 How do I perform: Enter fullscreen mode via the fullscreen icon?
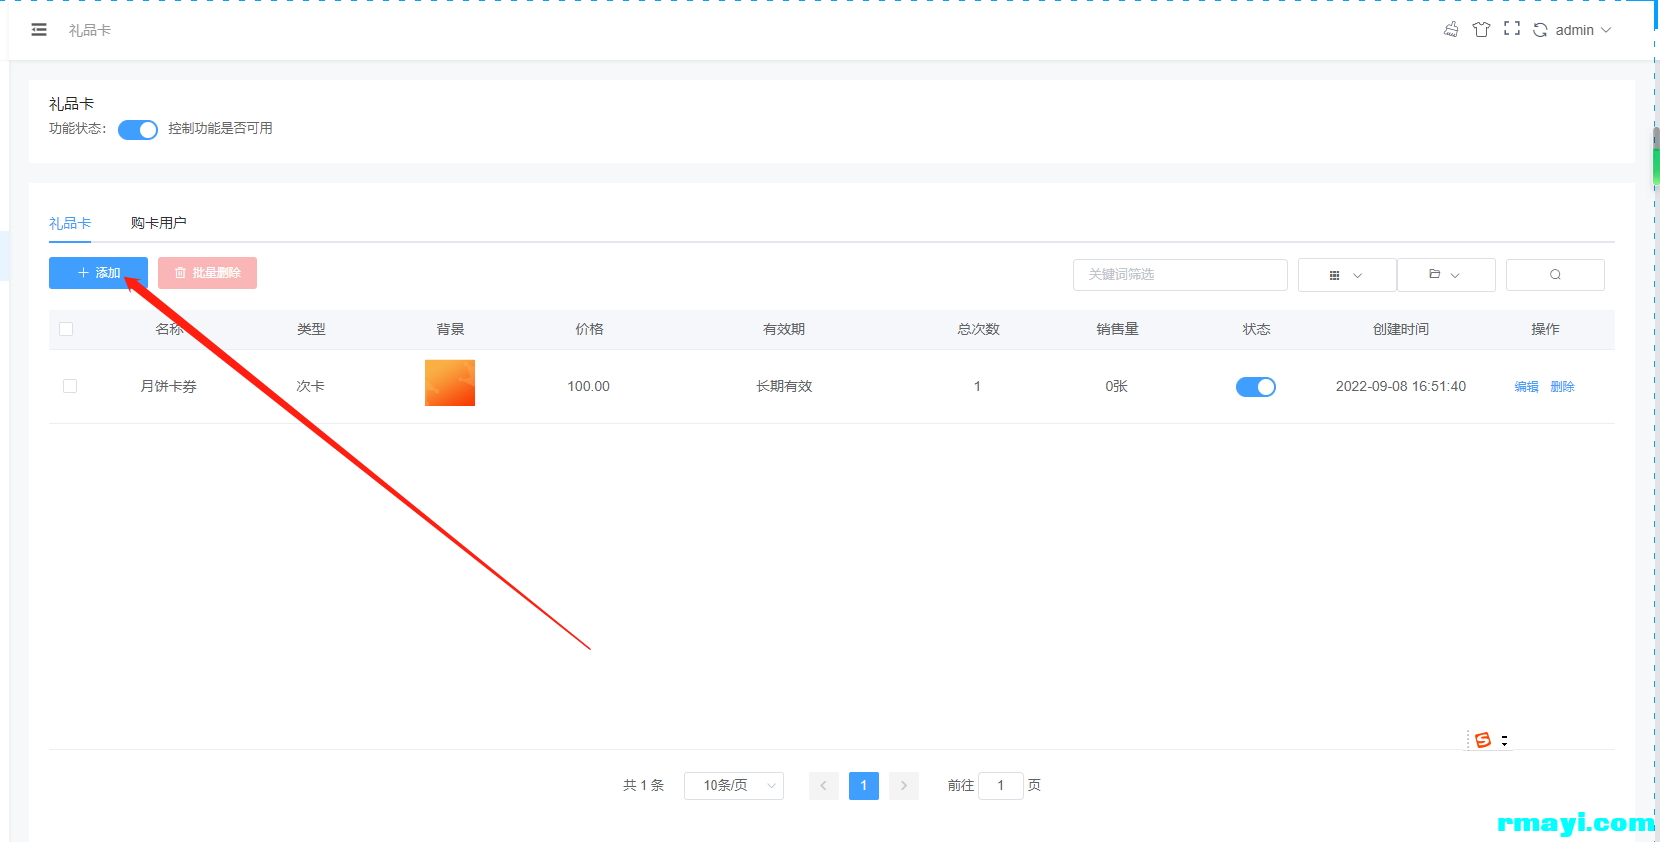click(x=1512, y=29)
